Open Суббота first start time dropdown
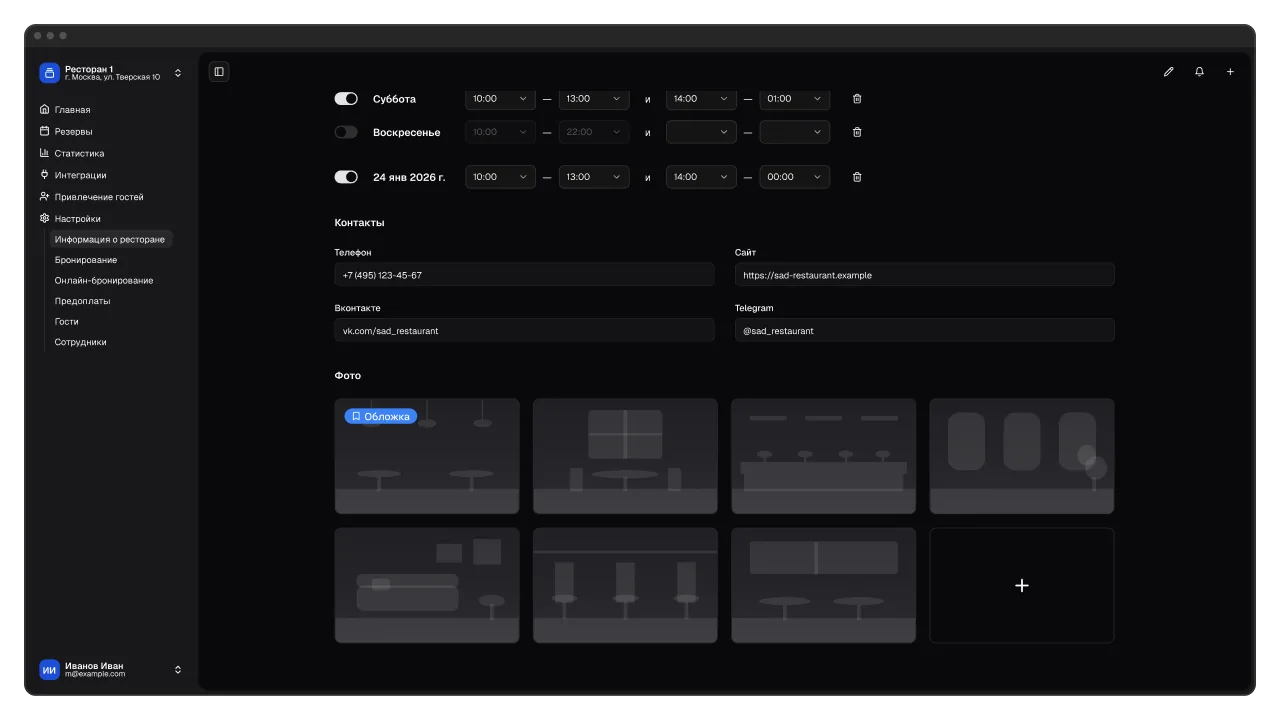 click(500, 99)
